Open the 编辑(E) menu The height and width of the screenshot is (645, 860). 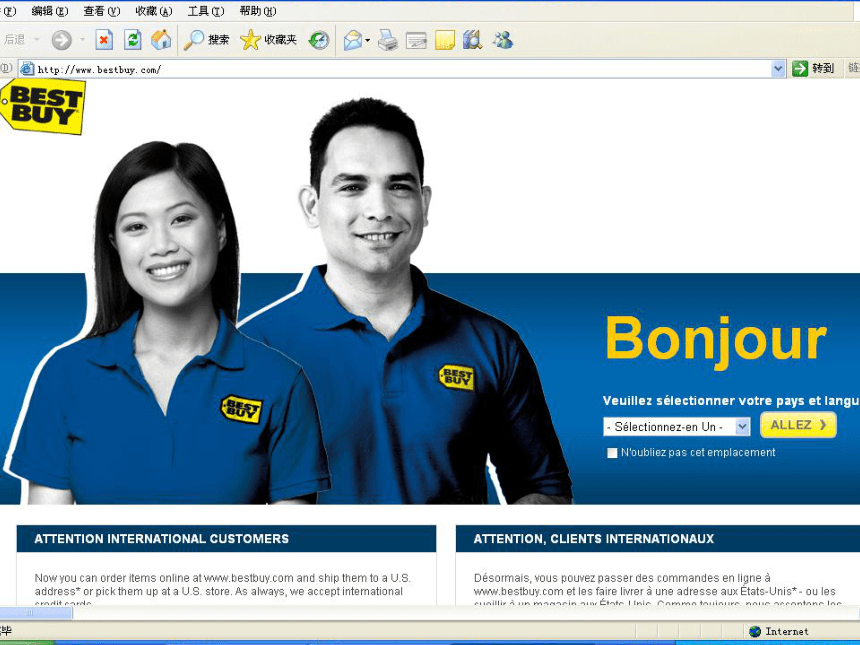pyautogui.click(x=49, y=11)
